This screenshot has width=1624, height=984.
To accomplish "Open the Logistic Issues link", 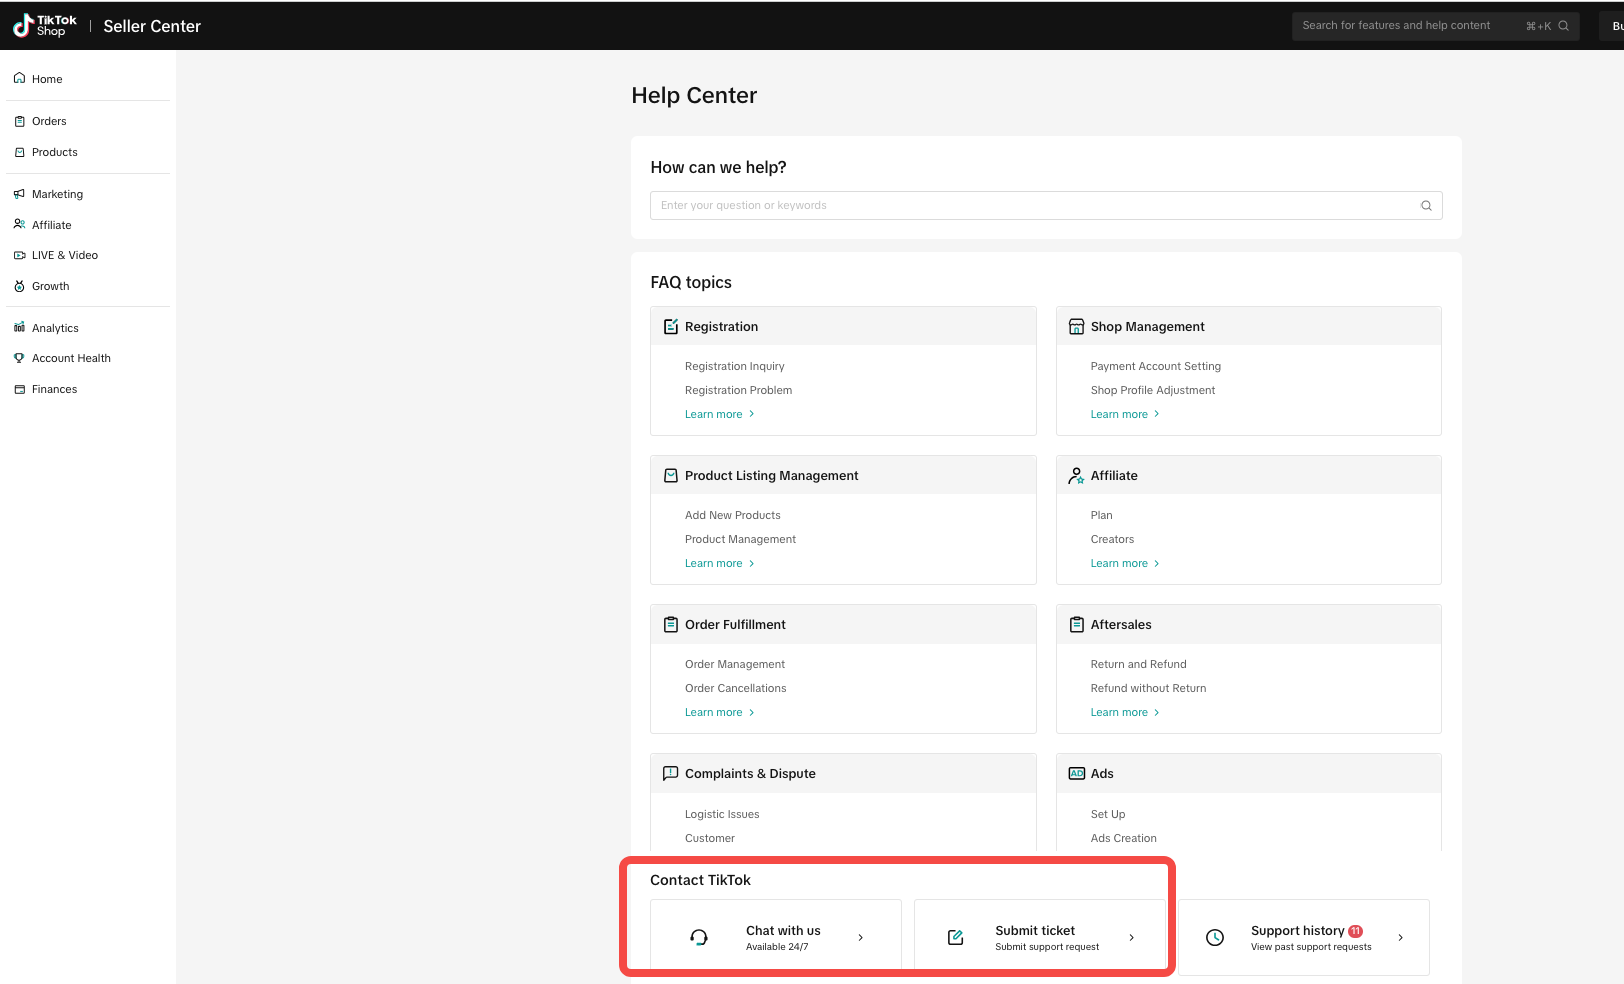I will click(722, 815).
